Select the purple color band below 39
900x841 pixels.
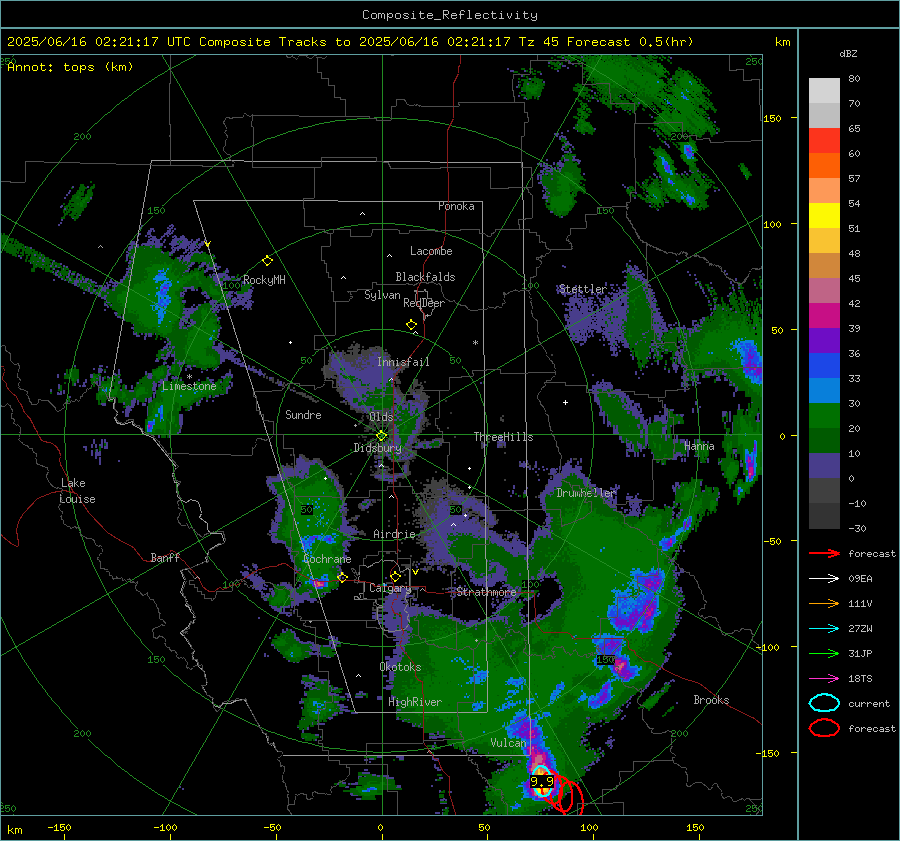tap(824, 340)
